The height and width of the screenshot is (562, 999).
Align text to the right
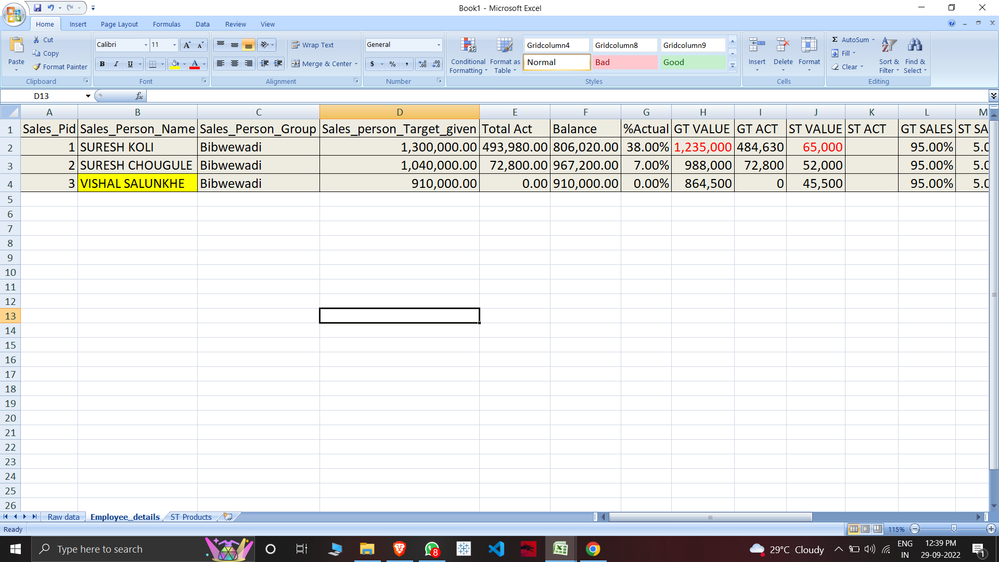[x=248, y=64]
